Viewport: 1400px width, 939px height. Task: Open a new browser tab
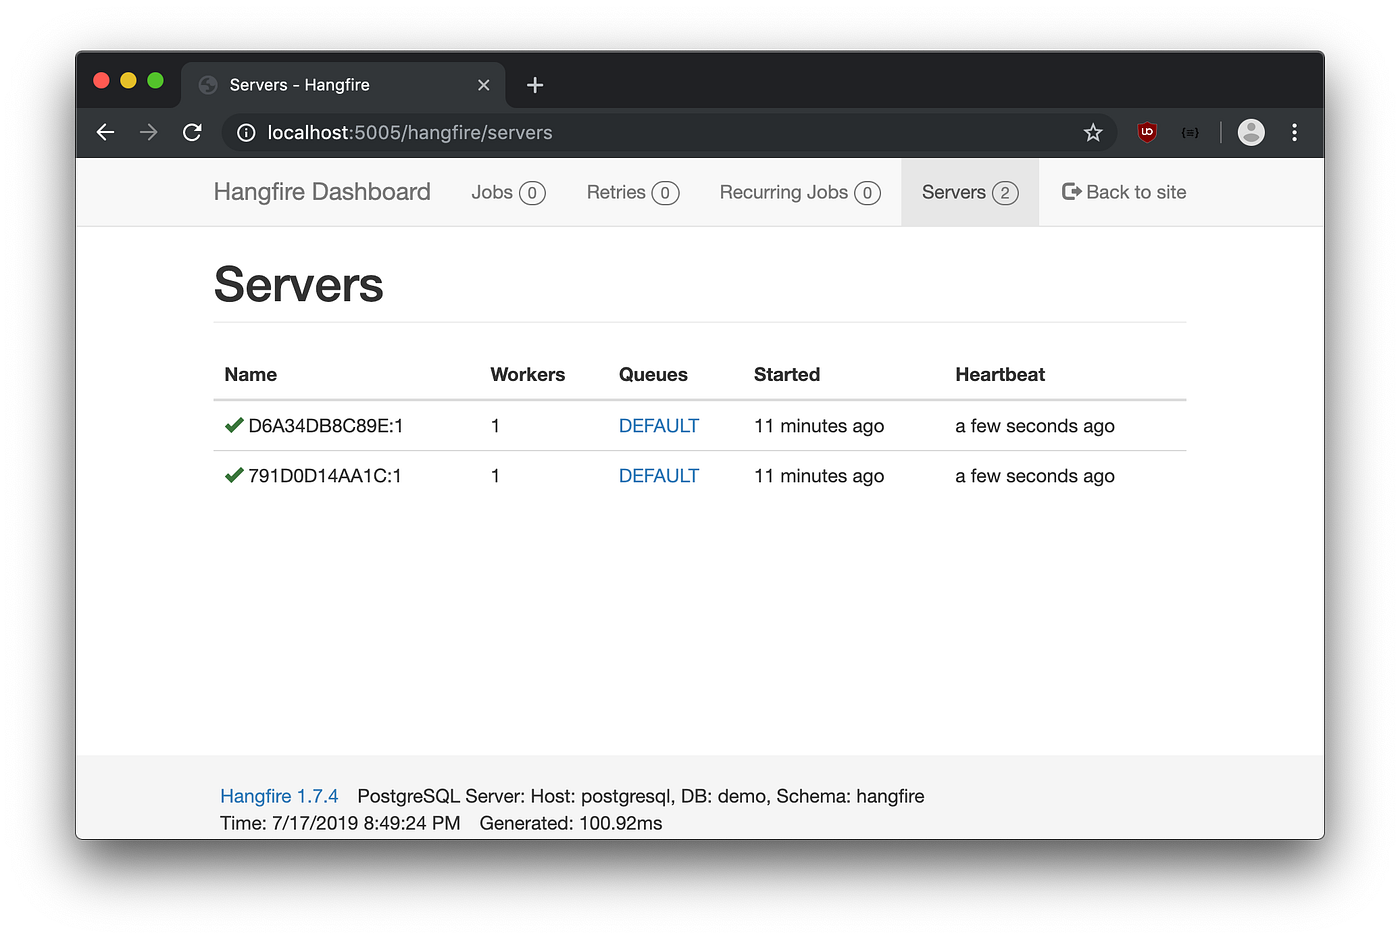pyautogui.click(x=535, y=85)
